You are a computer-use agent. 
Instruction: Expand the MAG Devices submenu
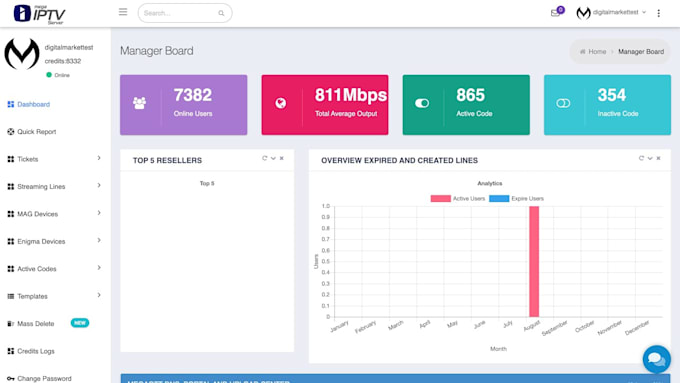[x=99, y=213]
